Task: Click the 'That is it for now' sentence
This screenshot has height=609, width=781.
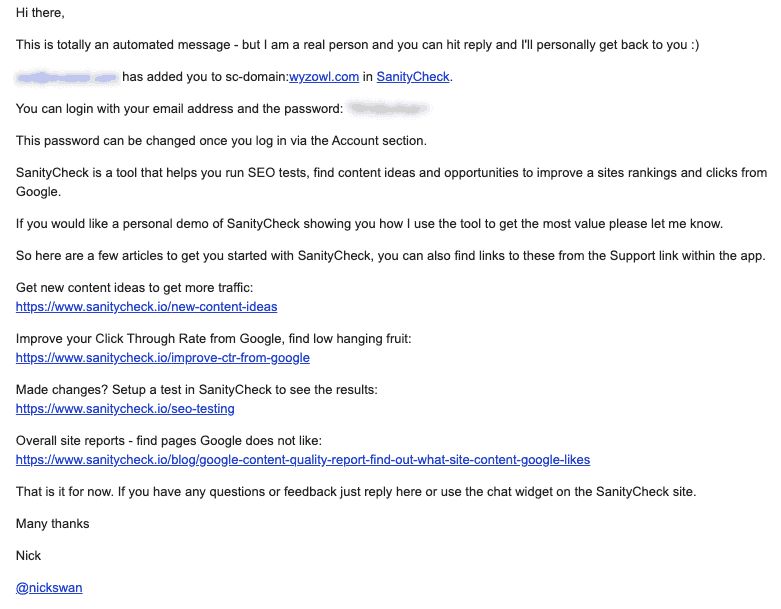Action: pyautogui.click(x=356, y=492)
